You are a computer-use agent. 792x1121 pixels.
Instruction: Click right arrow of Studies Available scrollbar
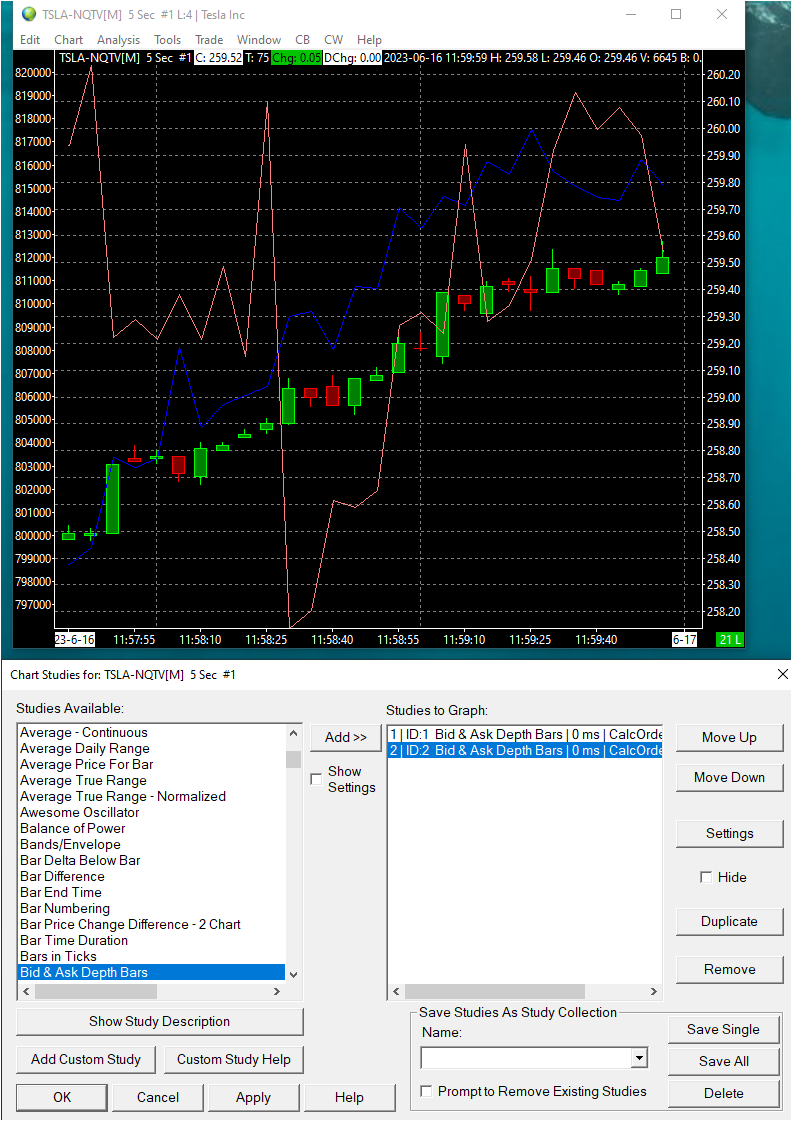(x=277, y=992)
